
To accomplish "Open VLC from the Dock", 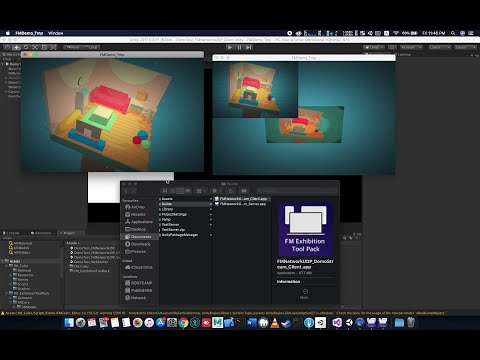I will [x=275, y=322].
